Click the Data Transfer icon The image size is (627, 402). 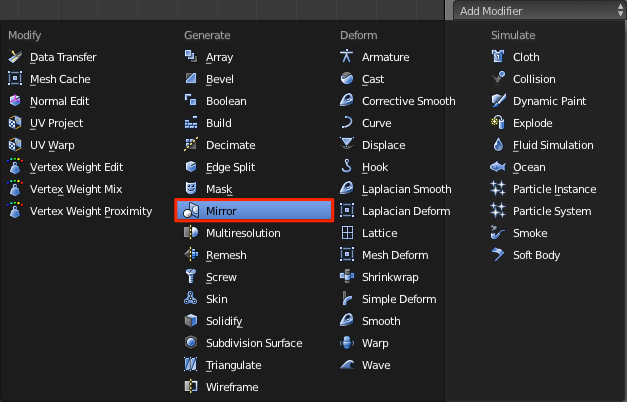(15, 56)
